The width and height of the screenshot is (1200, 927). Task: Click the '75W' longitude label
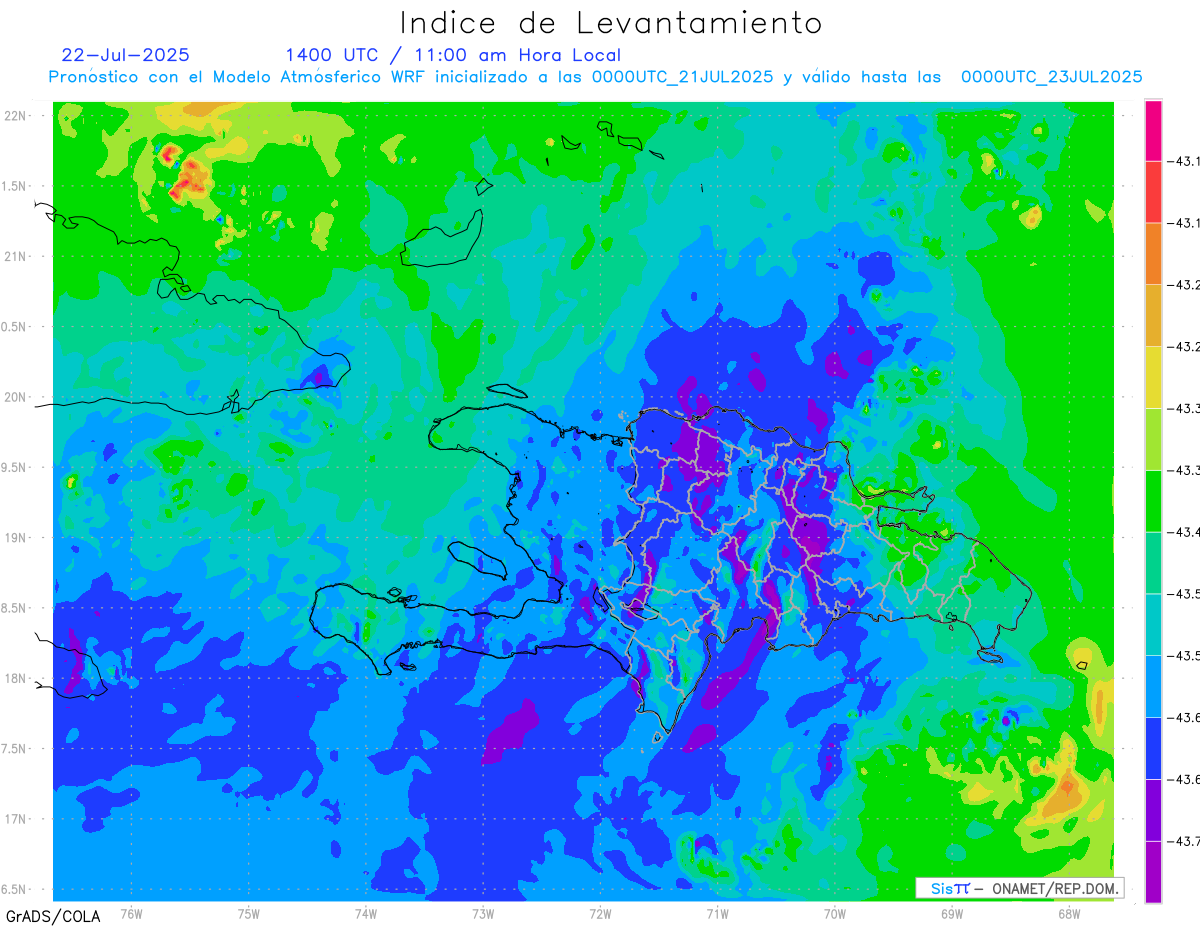pyautogui.click(x=249, y=913)
